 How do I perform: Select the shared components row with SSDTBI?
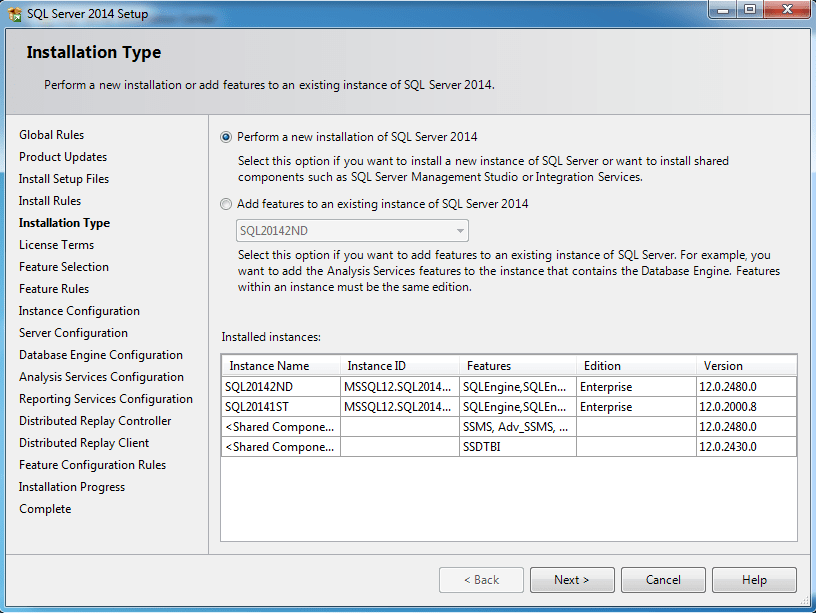(280, 447)
